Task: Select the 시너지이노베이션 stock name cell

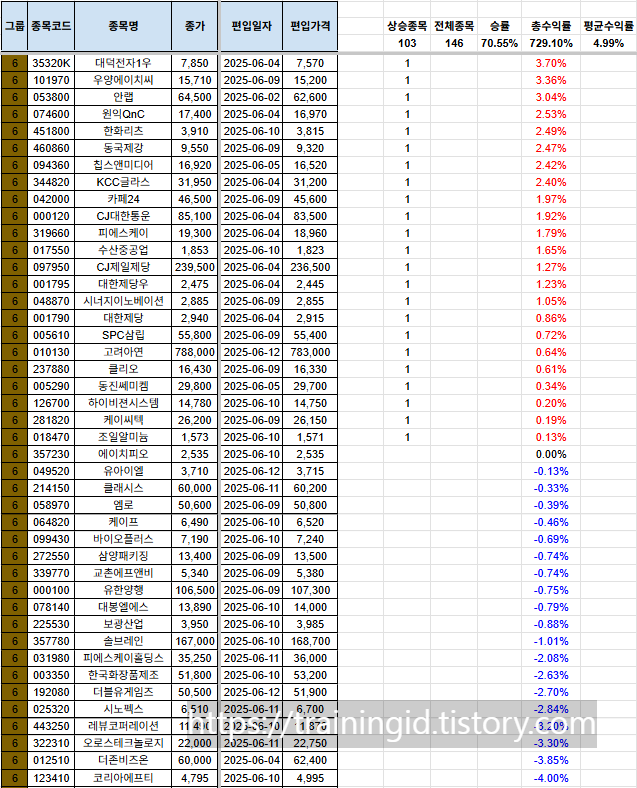Action: (x=123, y=302)
